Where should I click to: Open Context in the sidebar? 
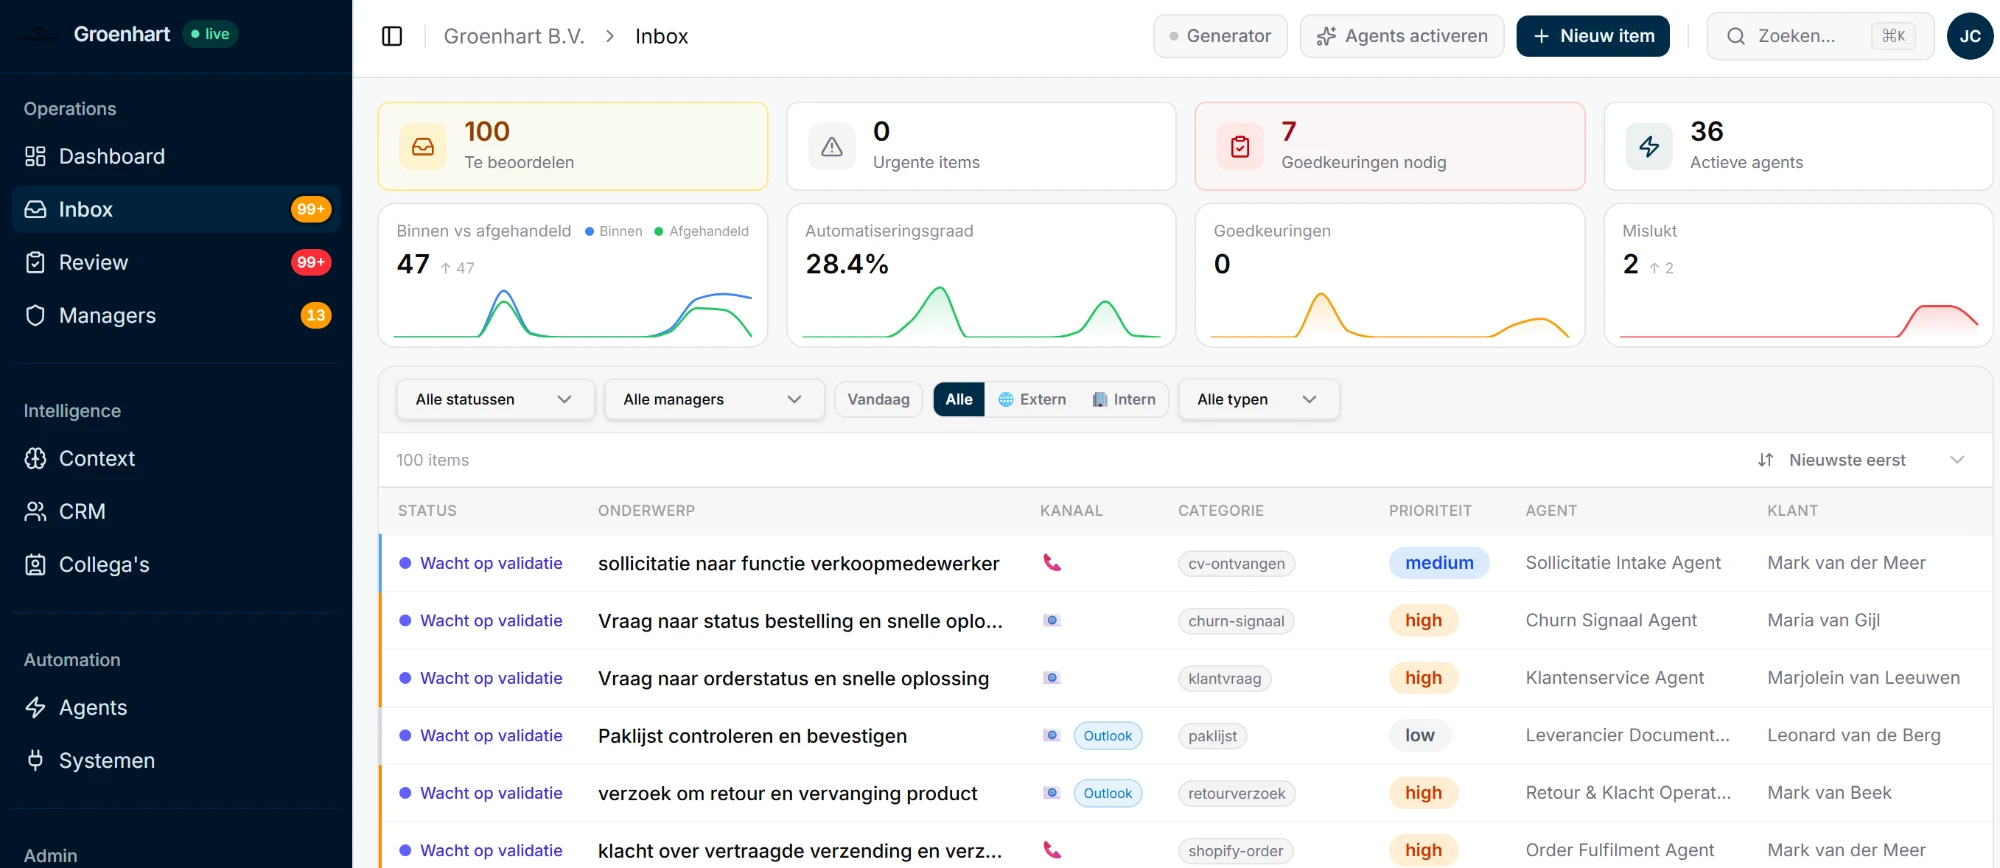pyautogui.click(x=176, y=458)
